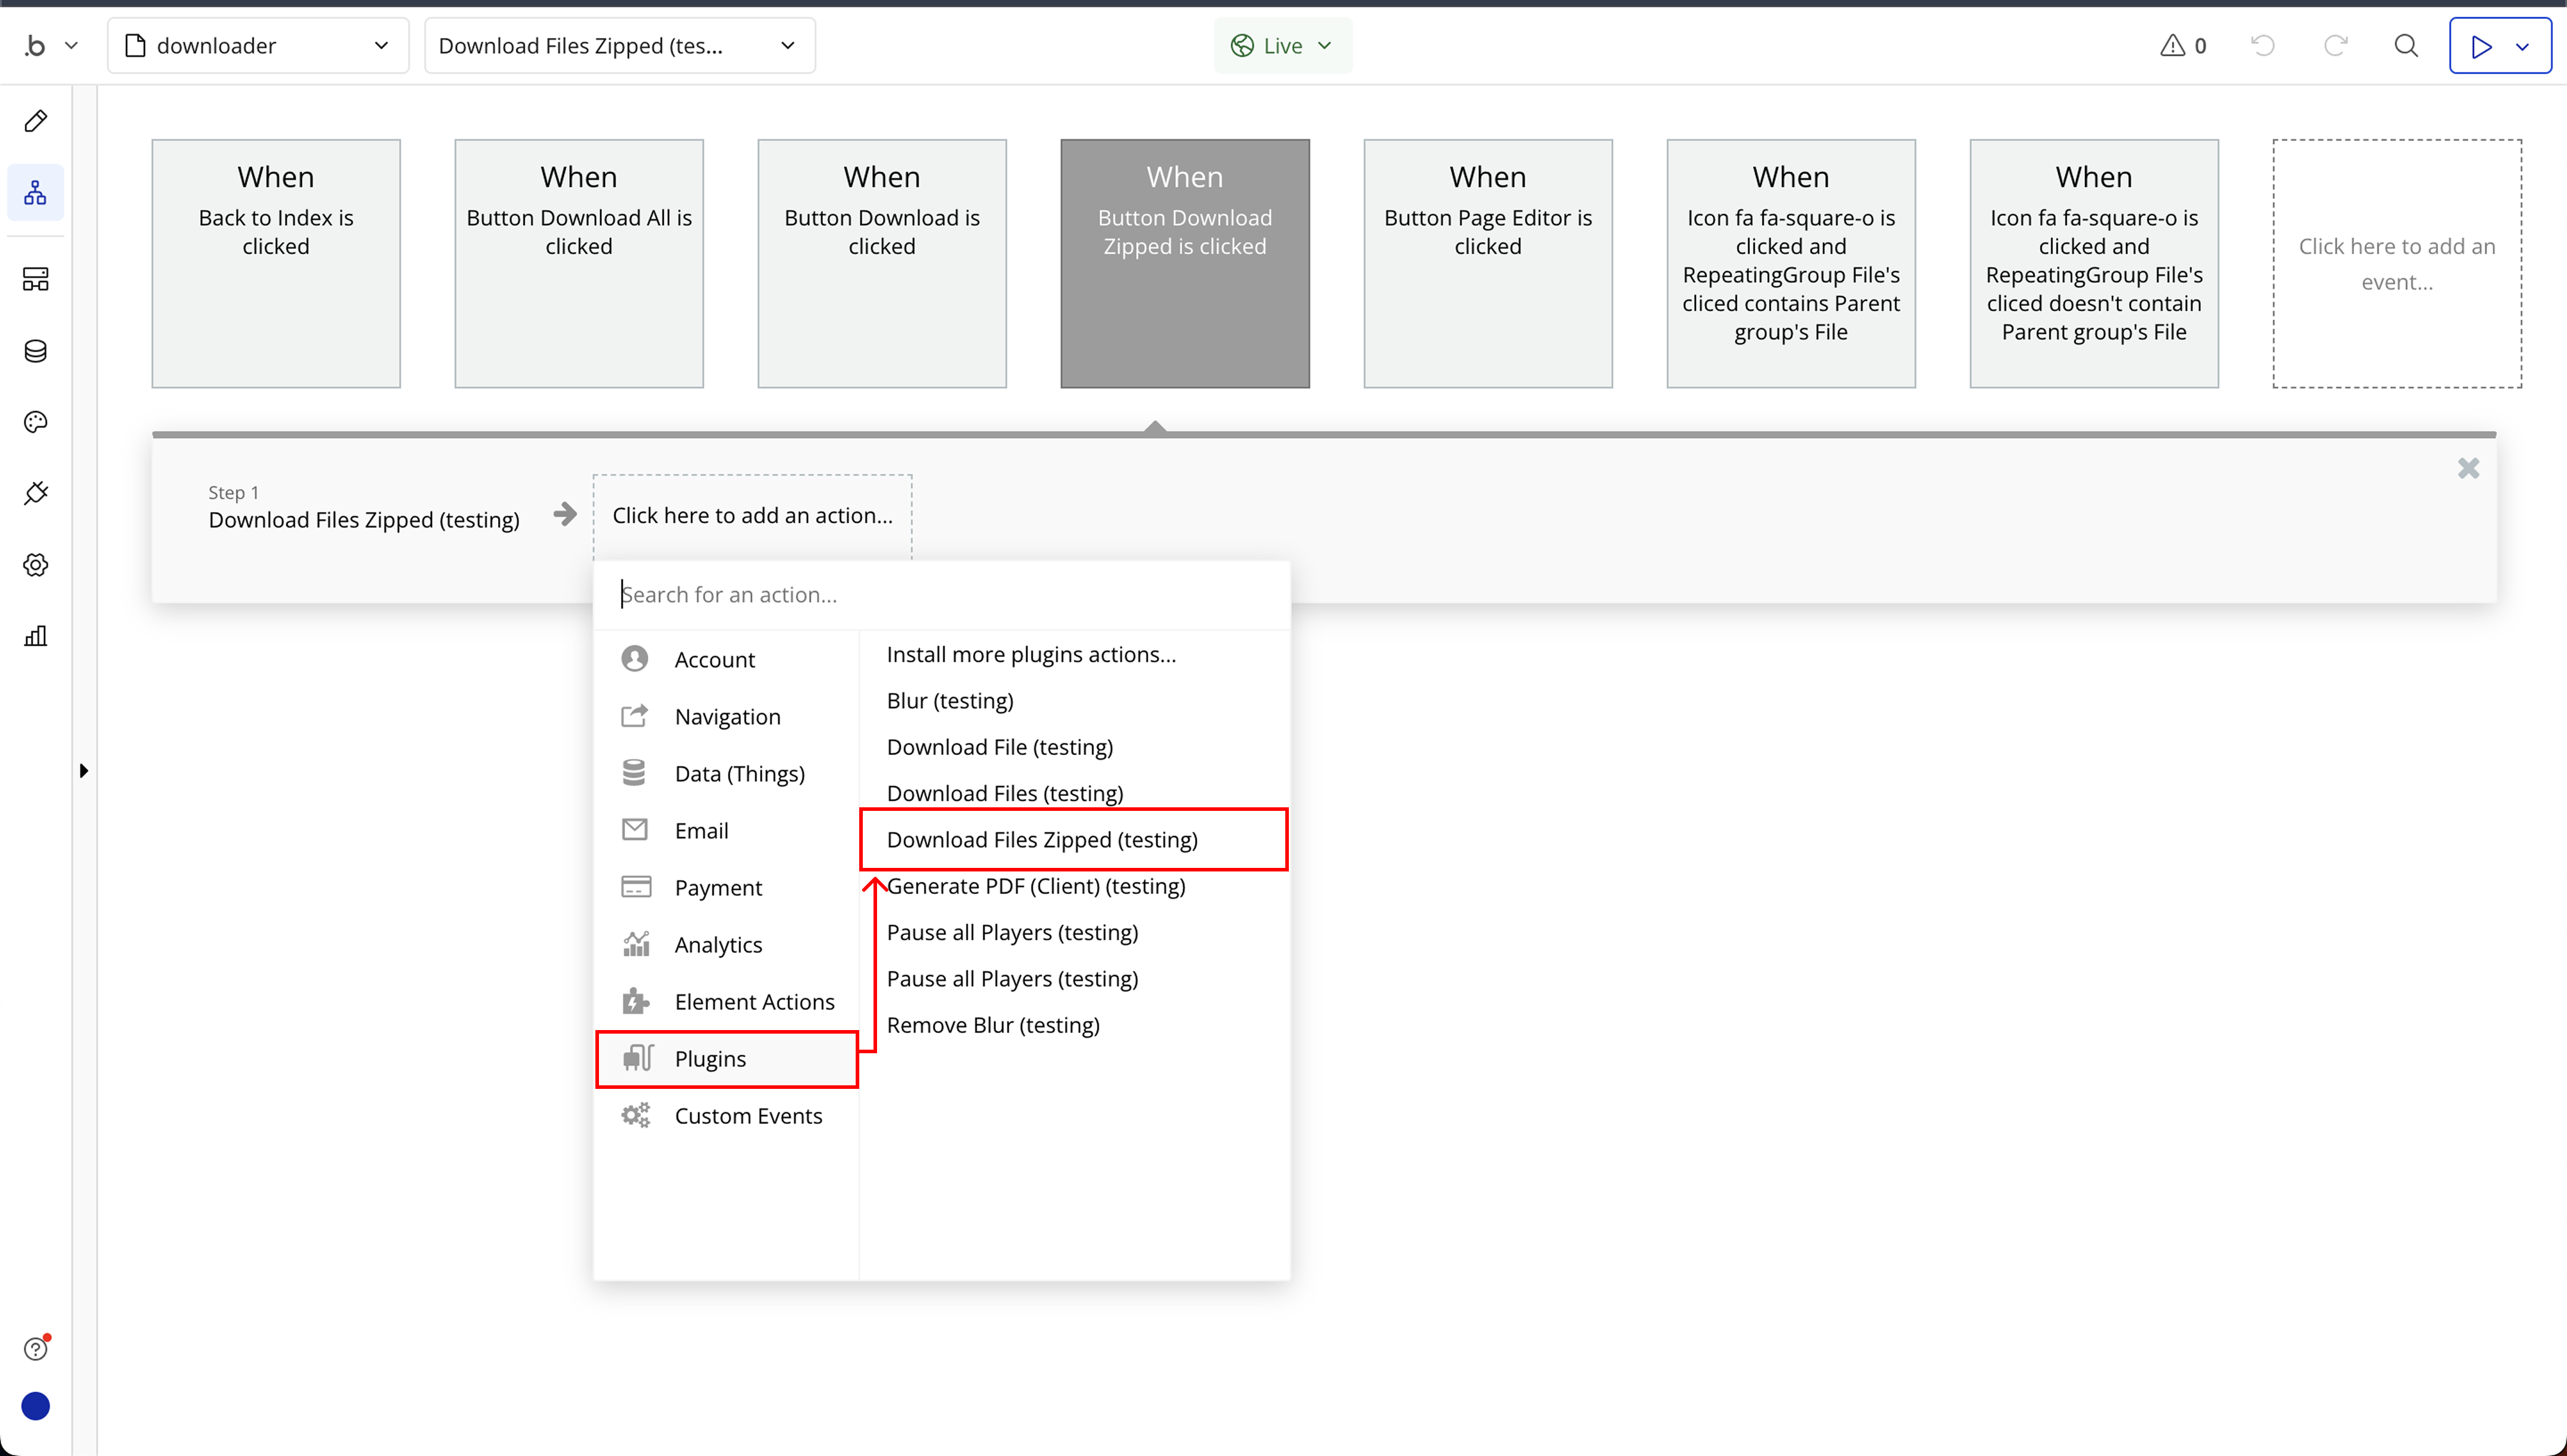Screen dimensions: 2567x1456
Task: Open the Plugins tab plug icon
Action: 36,493
